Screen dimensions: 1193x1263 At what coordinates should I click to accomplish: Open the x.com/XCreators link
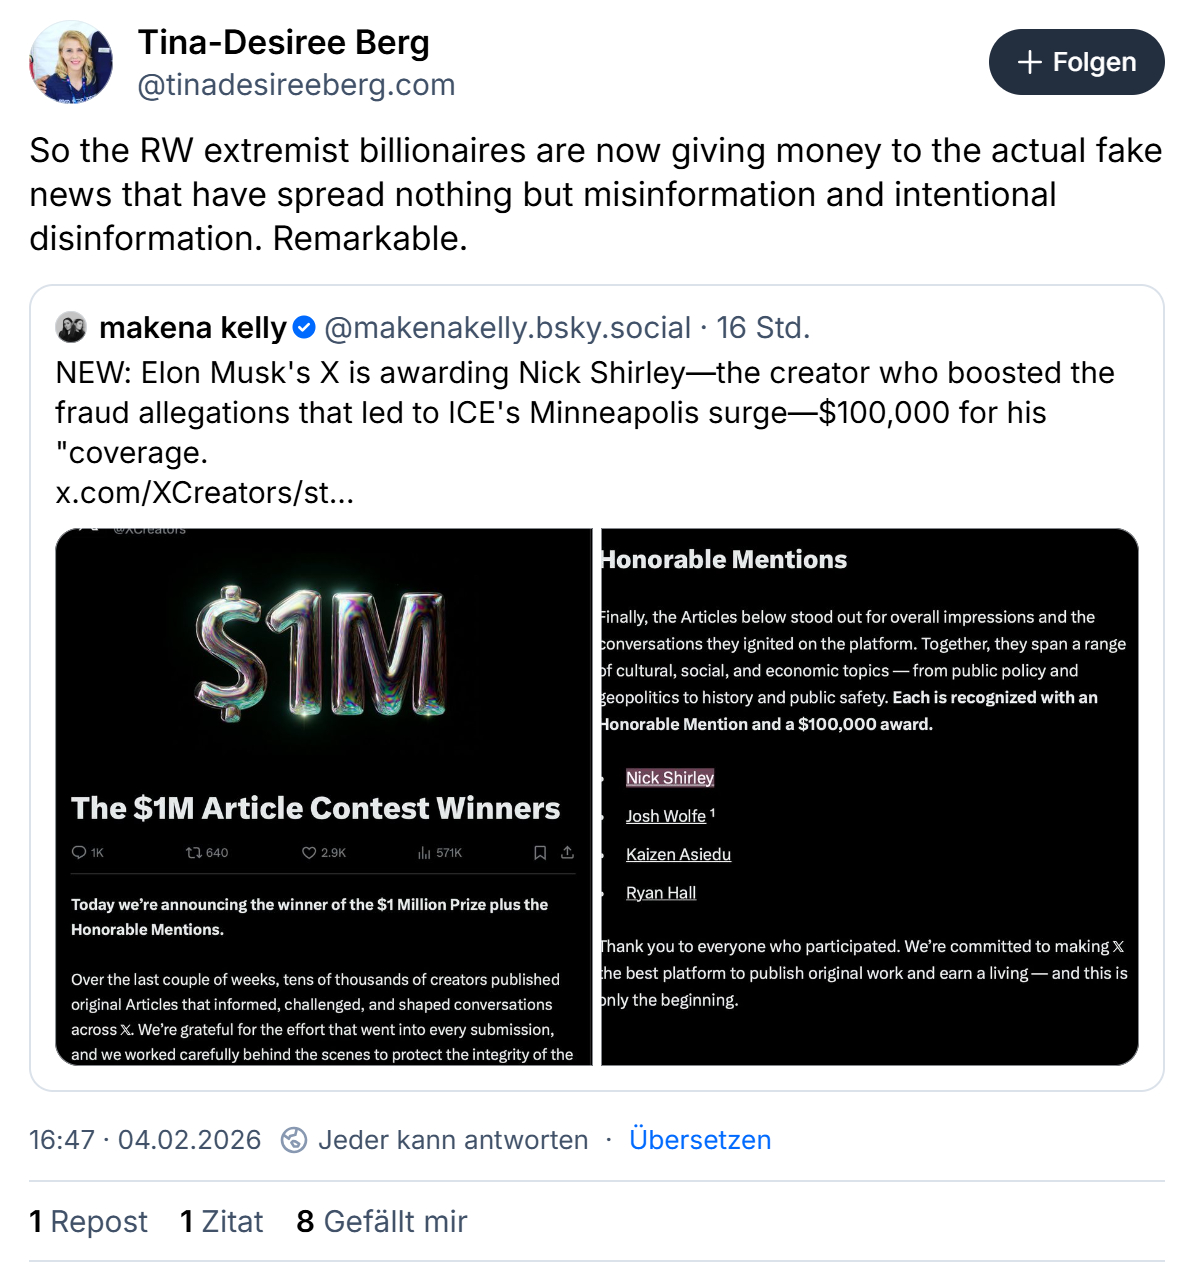(204, 492)
